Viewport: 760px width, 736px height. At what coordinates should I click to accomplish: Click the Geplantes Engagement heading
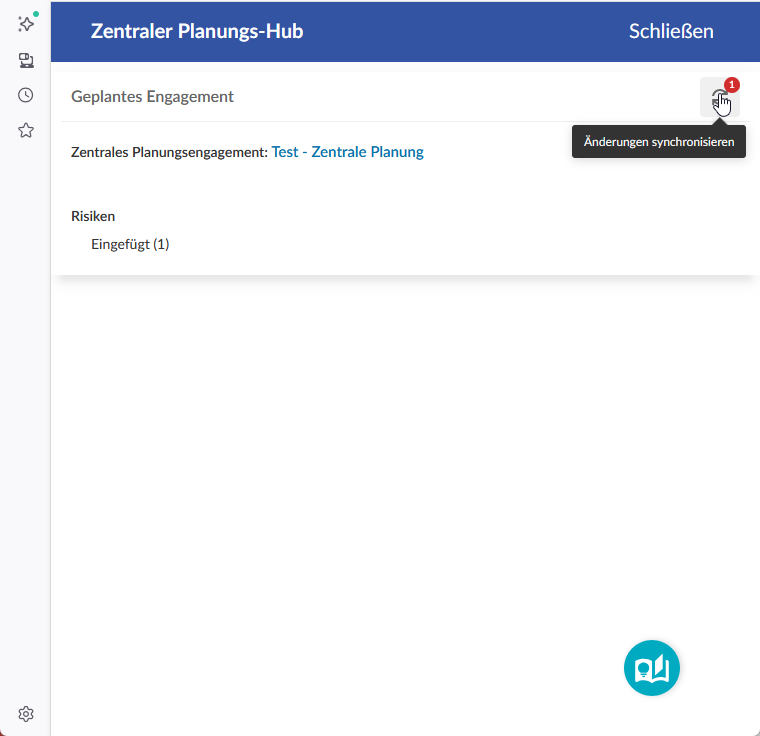152,96
